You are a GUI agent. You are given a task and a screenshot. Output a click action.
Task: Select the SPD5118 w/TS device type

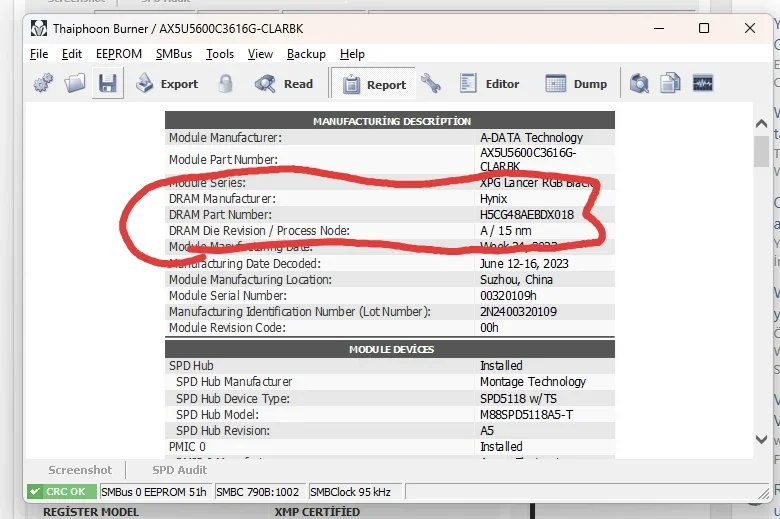point(518,399)
